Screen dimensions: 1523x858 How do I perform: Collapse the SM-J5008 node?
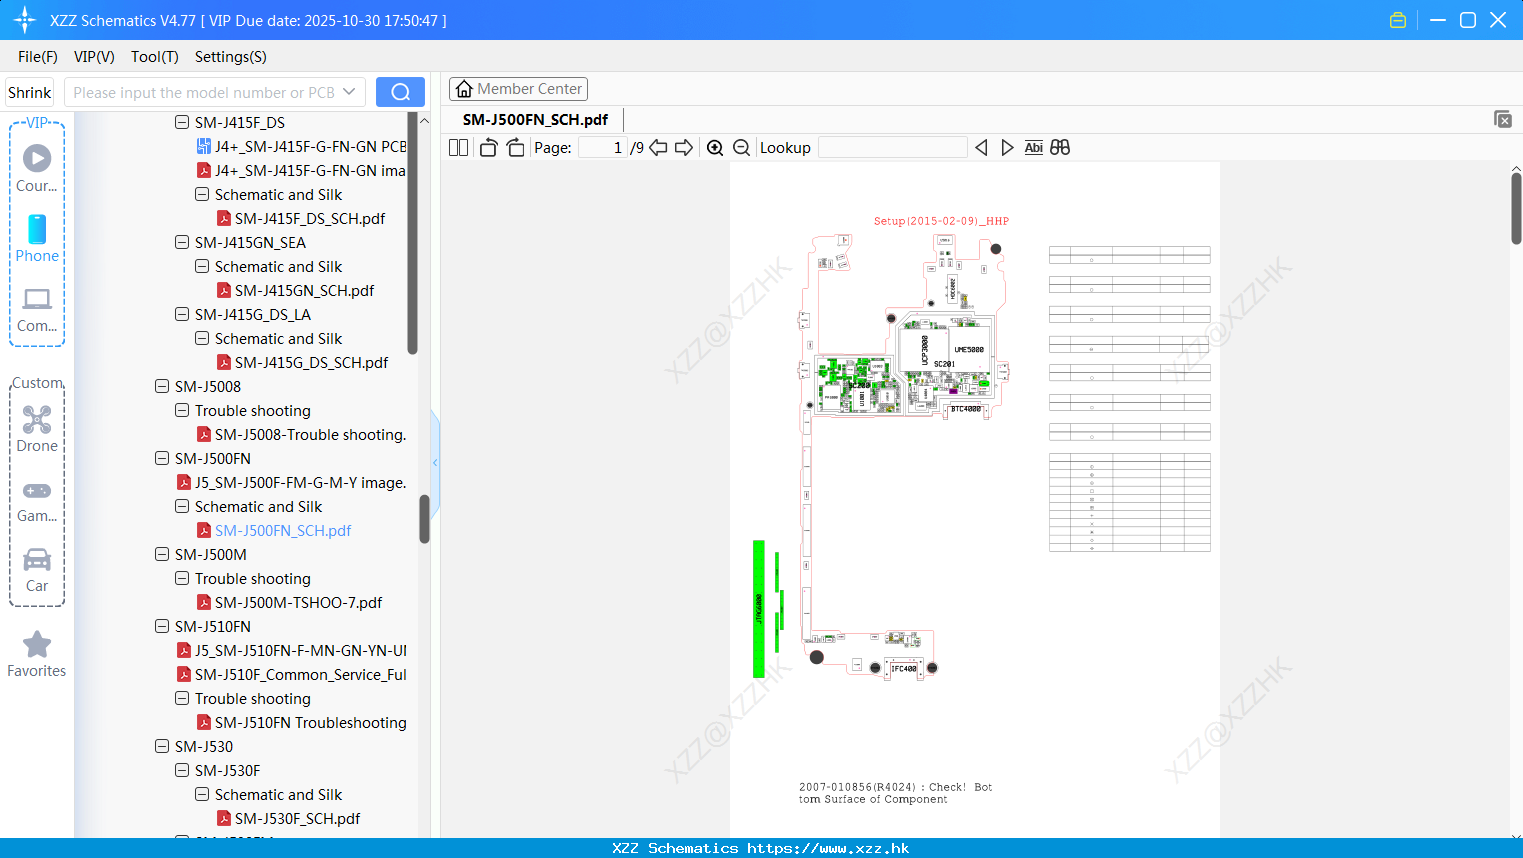click(x=162, y=386)
